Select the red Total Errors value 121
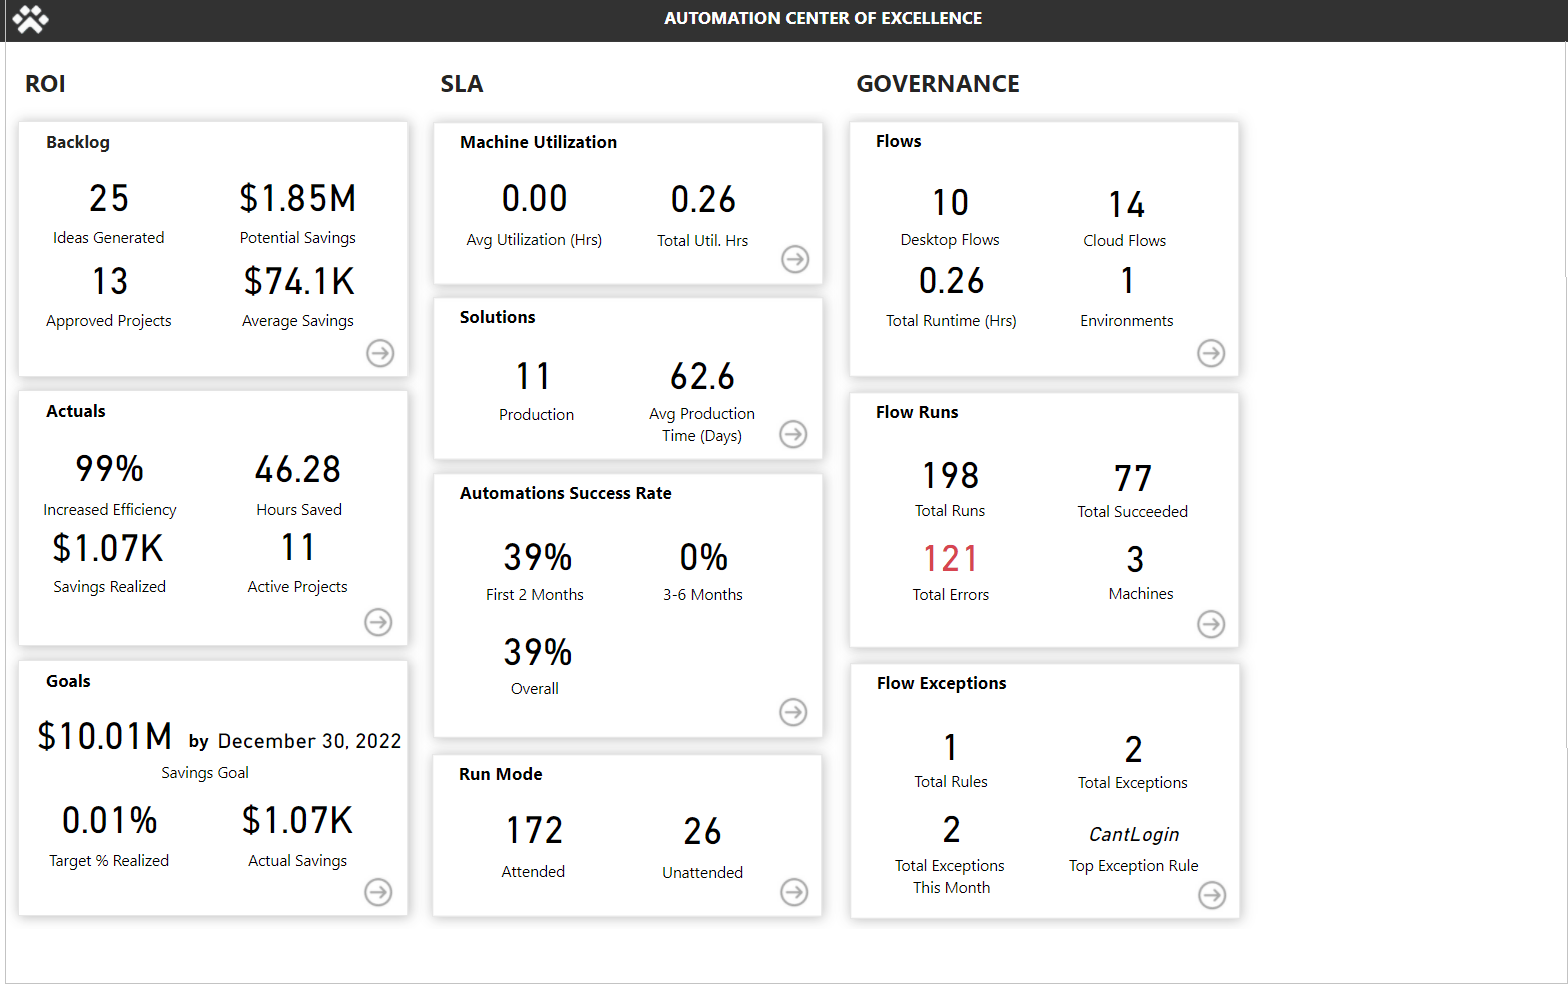Screen dimensions: 1568x988 950,559
